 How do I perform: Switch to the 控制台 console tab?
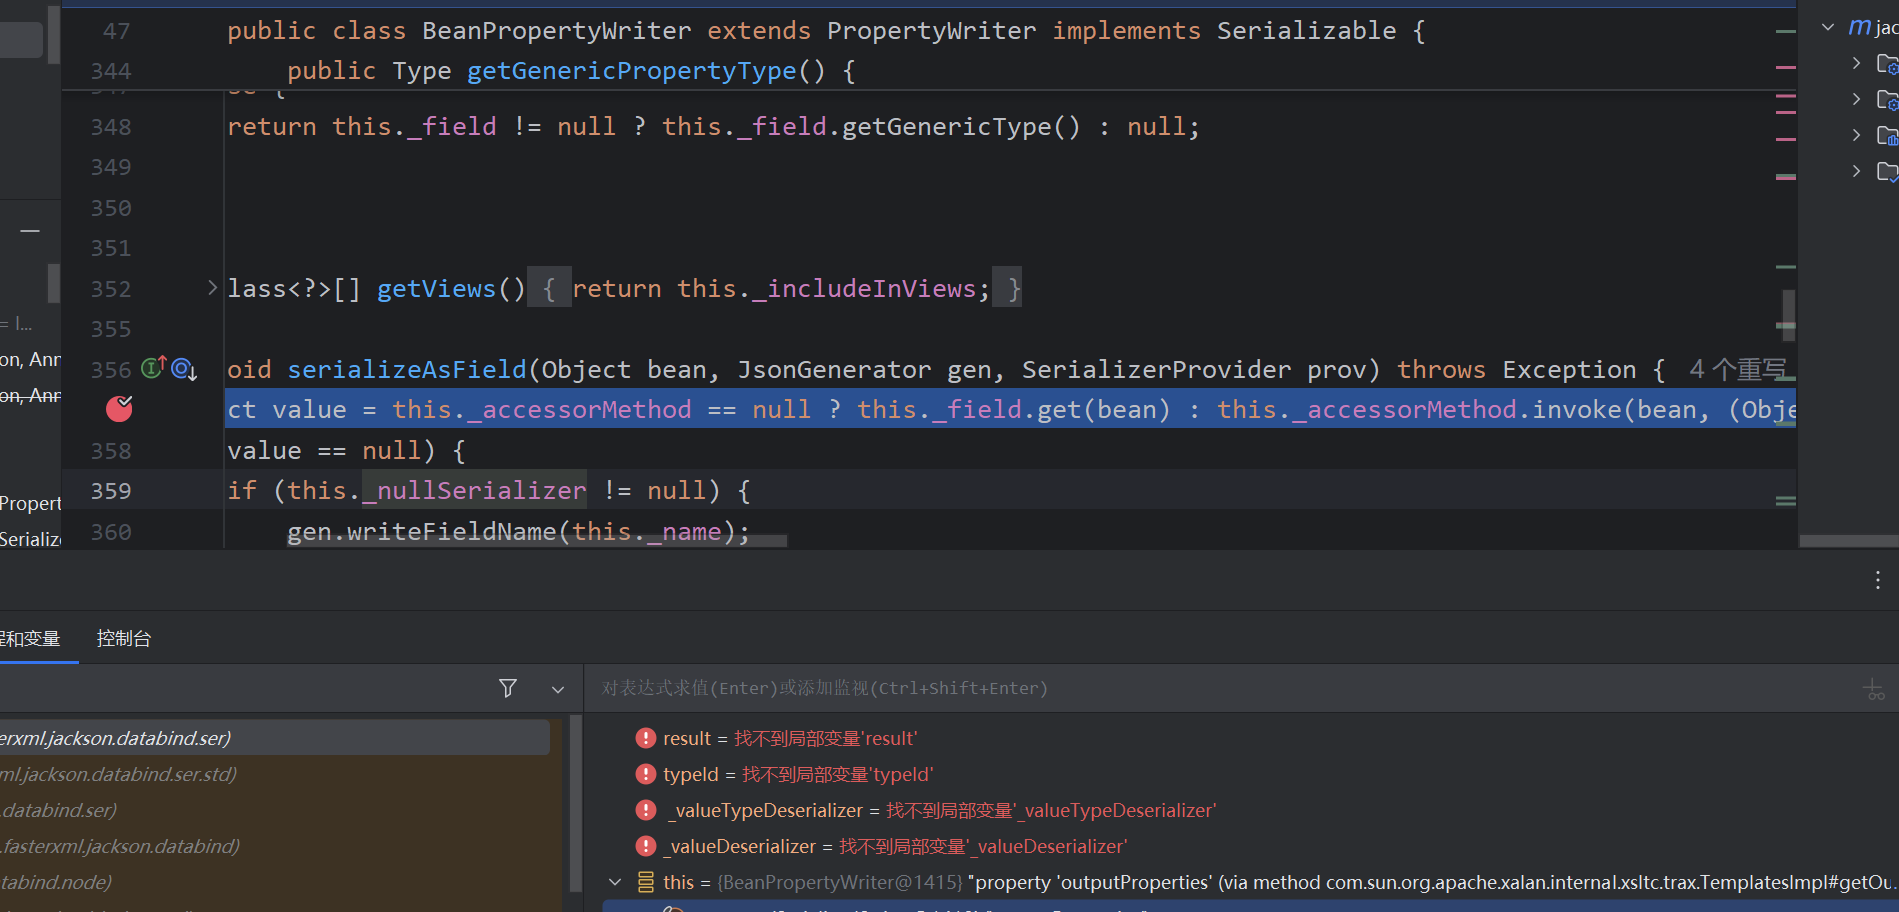pos(124,638)
